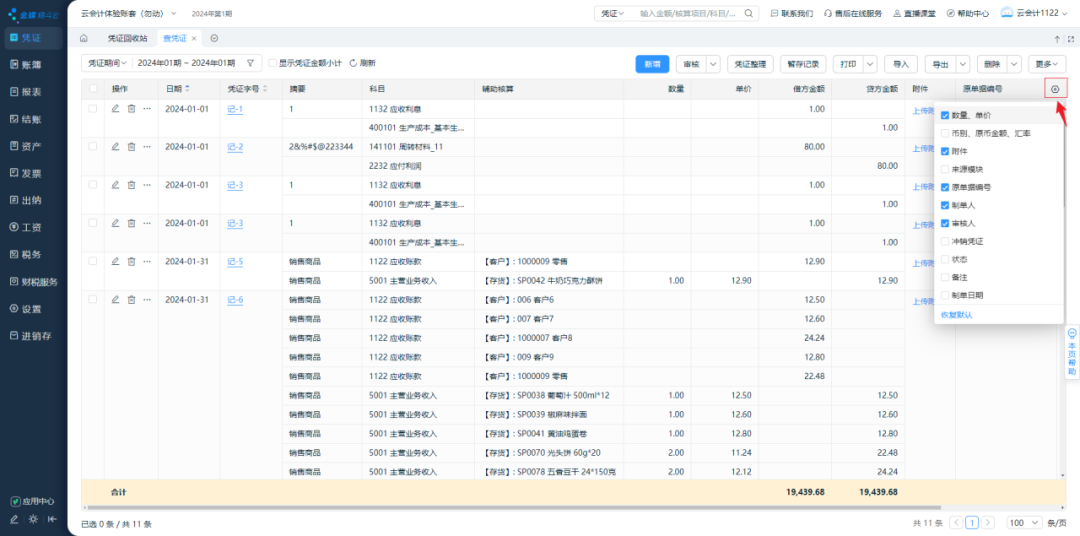Viewport: 1080px width, 536px height.
Task: Enable 显示凭证金额小计 checkbox
Action: tap(272, 63)
